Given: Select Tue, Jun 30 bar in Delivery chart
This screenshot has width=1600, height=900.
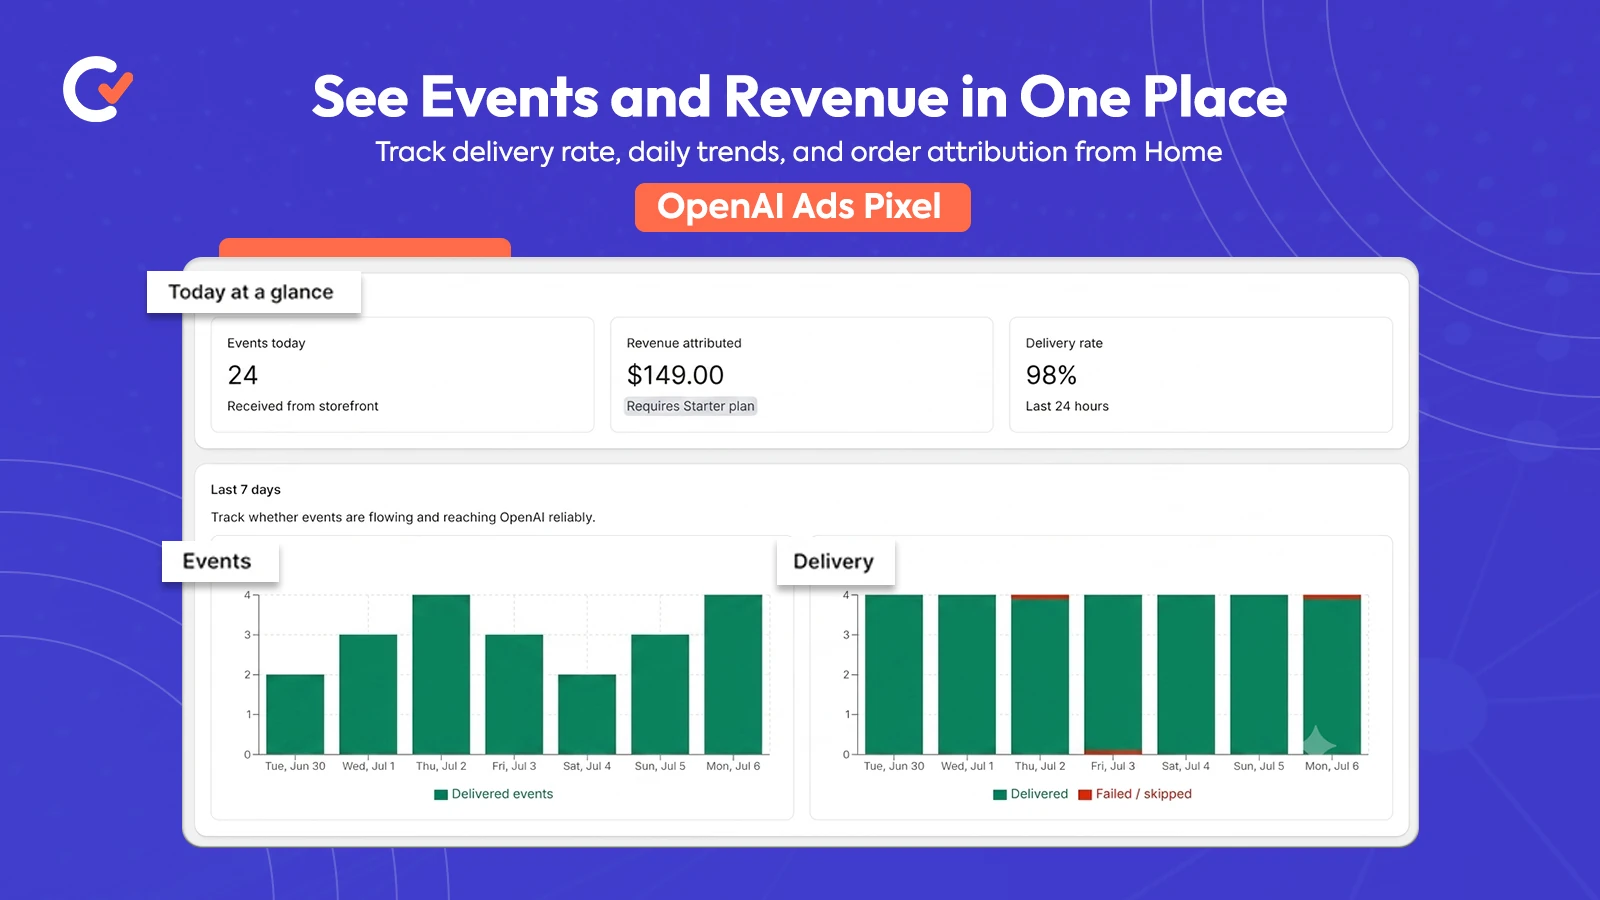Looking at the screenshot, I should pos(894,674).
